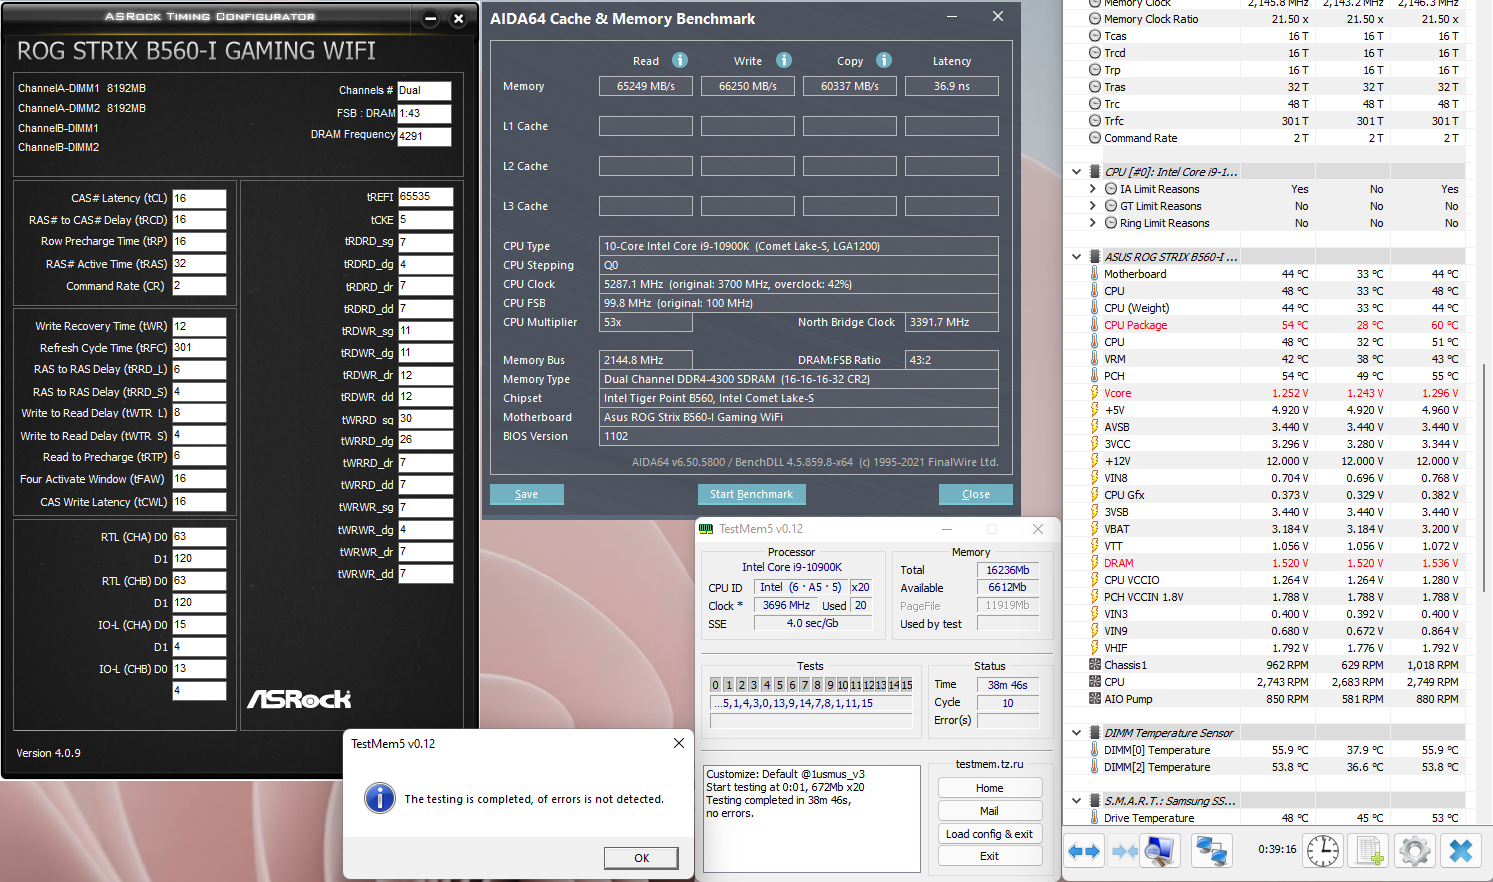Click the TestMem5 memory chip title bar icon
Image resolution: width=1493 pixels, height=882 pixels.
tap(706, 529)
